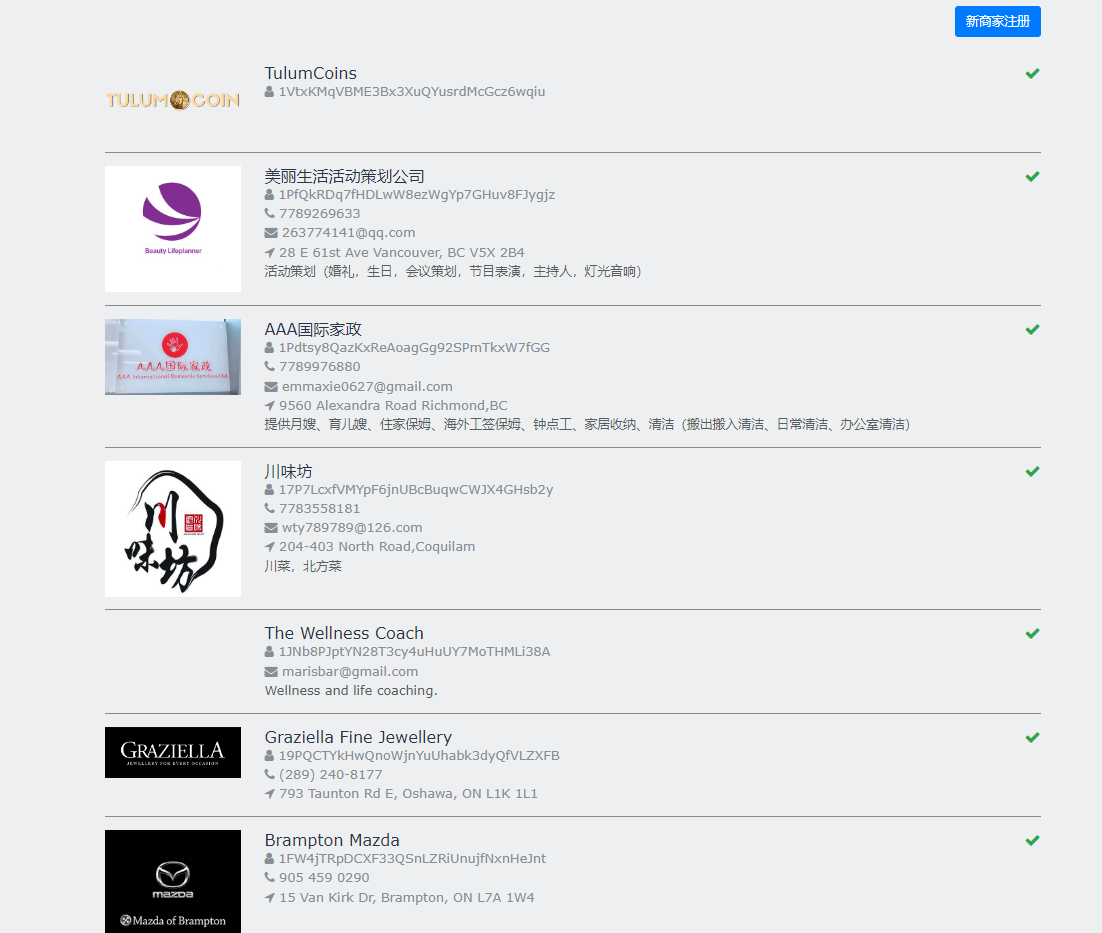Click user icon beside 1FW4jTRpDCXF33QSnLZRiUnujfNxnHeJnt

(269, 859)
